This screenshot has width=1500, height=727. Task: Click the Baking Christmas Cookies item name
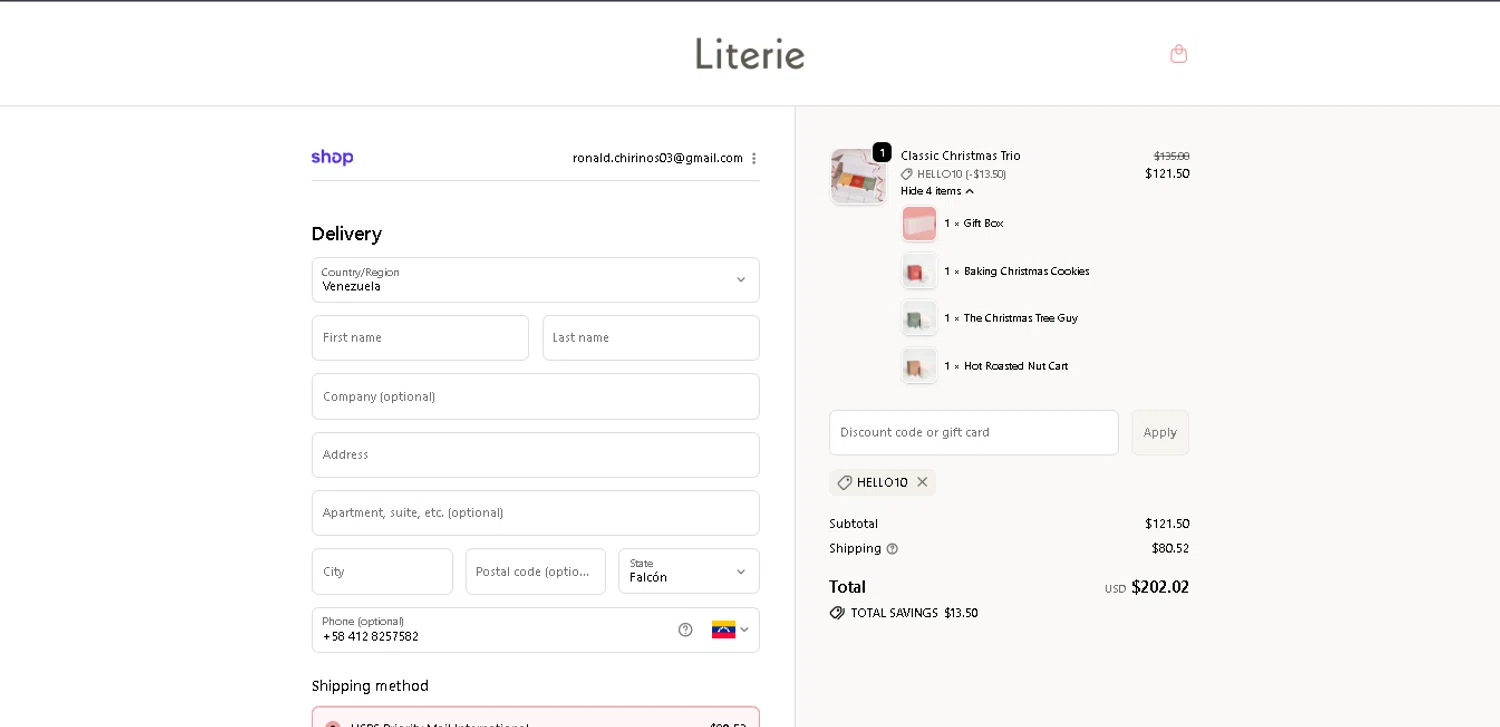tap(1027, 271)
